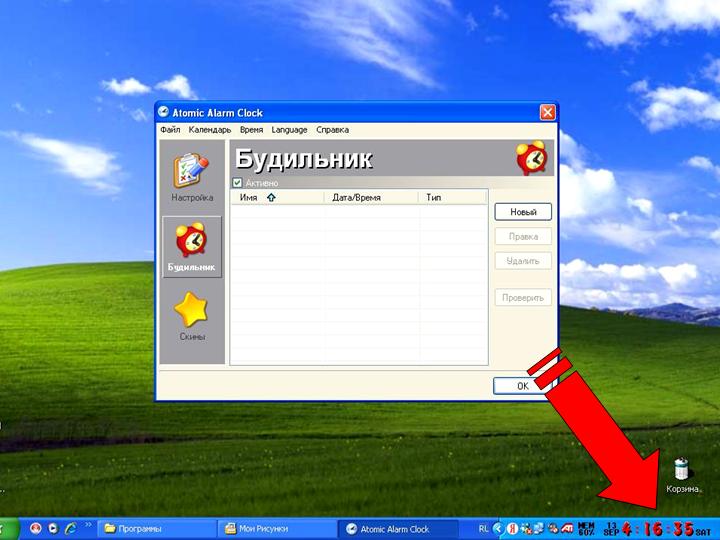The image size is (720, 540).
Task: Click Atomic Alarm Clock taskbar button
Action: point(398,529)
